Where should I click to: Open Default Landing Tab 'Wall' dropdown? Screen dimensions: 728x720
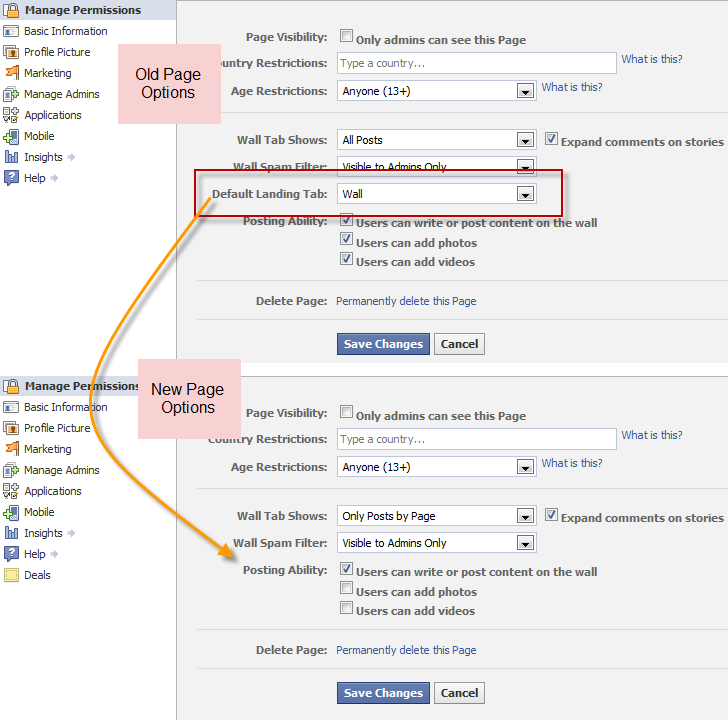(436, 194)
